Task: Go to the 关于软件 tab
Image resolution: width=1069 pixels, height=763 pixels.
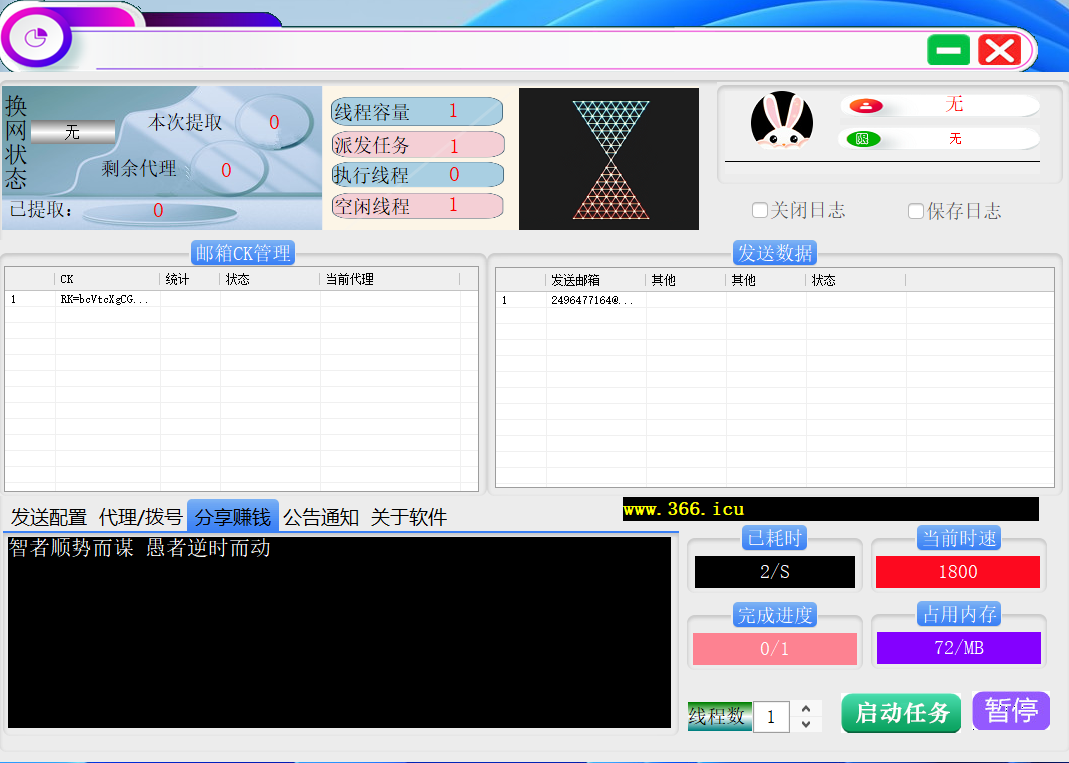Action: pos(408,517)
